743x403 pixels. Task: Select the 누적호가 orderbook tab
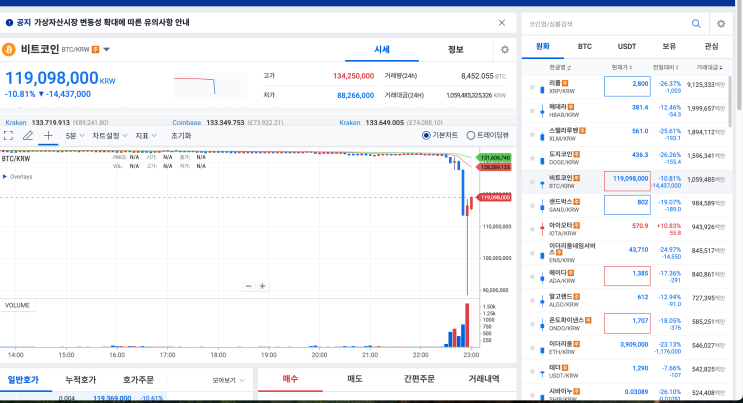[81, 380]
